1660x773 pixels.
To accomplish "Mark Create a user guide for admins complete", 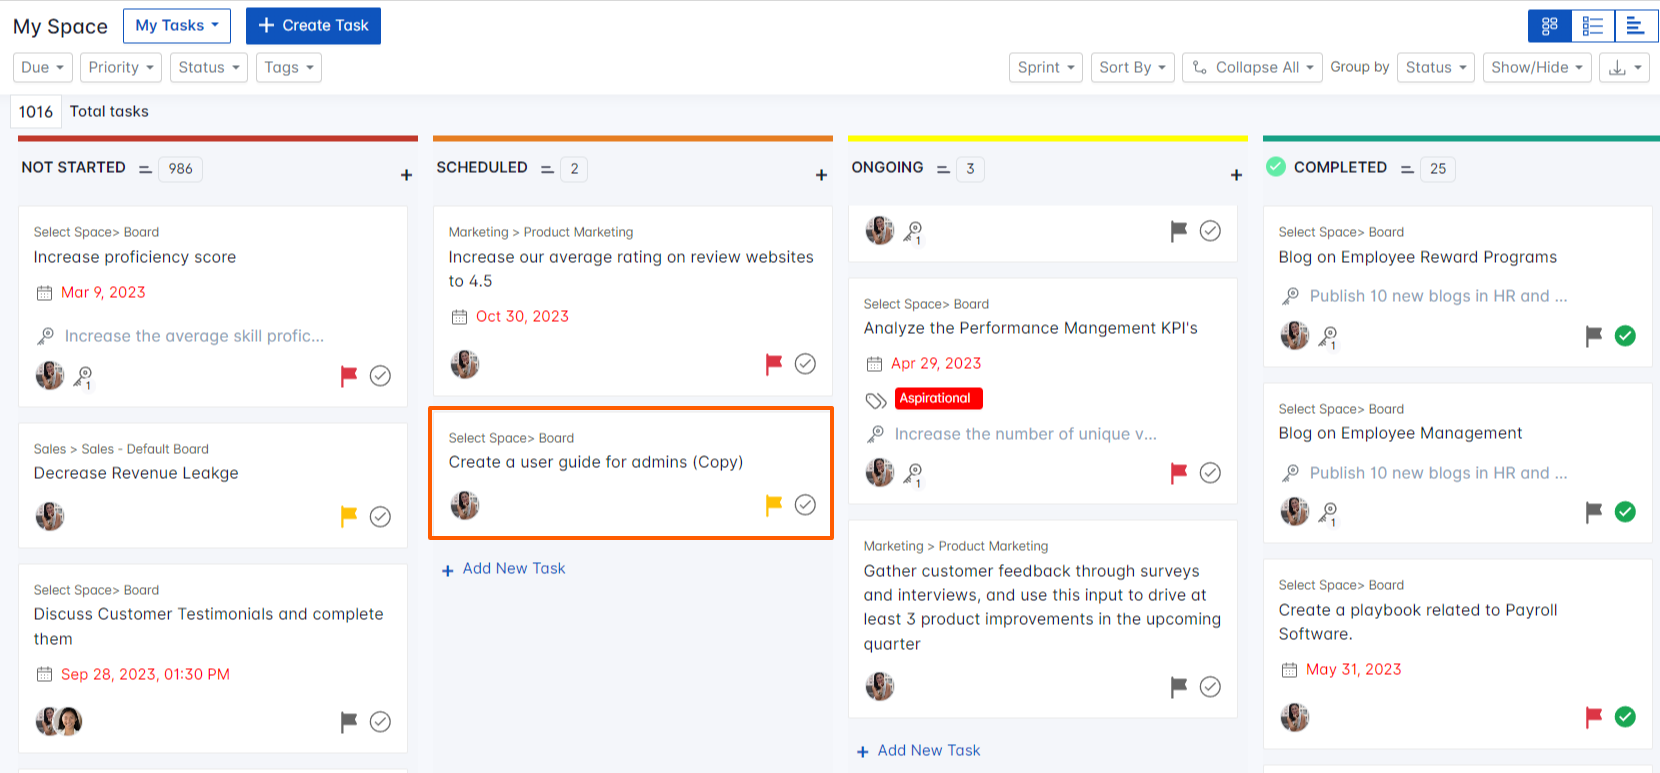I will click(x=805, y=505).
